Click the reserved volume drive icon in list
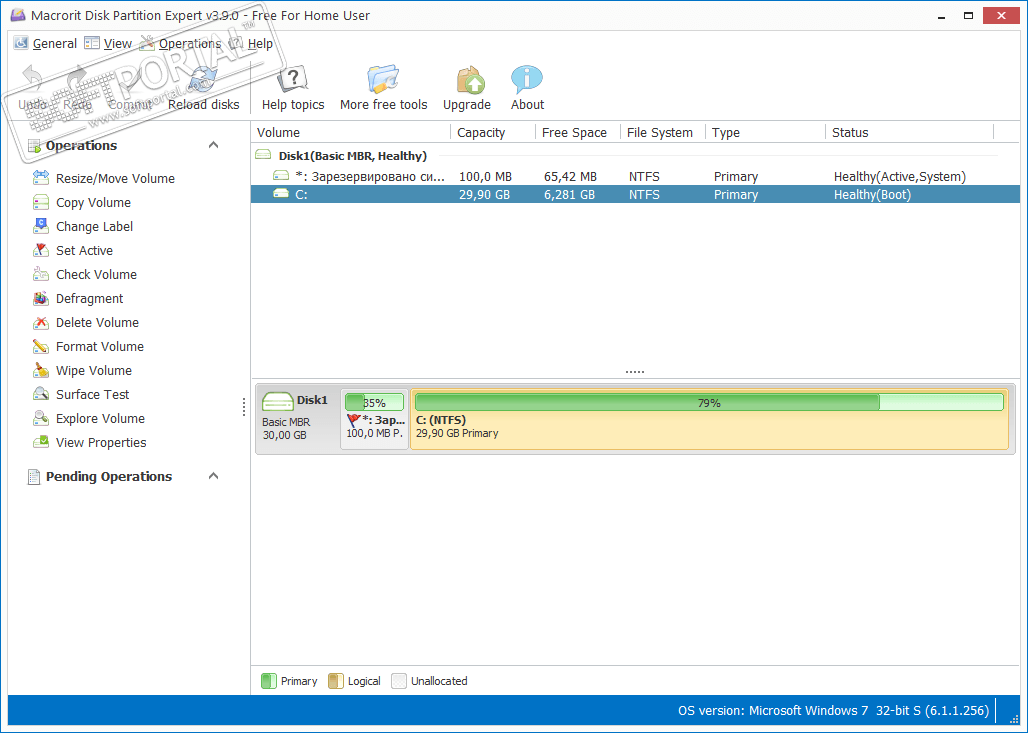 coord(281,175)
